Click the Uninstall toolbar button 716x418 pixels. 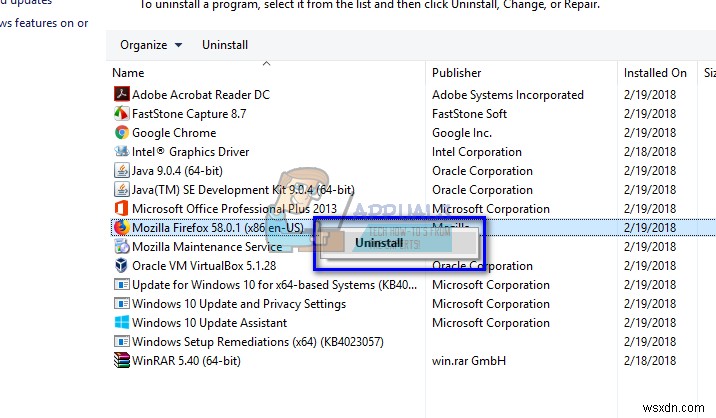(225, 45)
